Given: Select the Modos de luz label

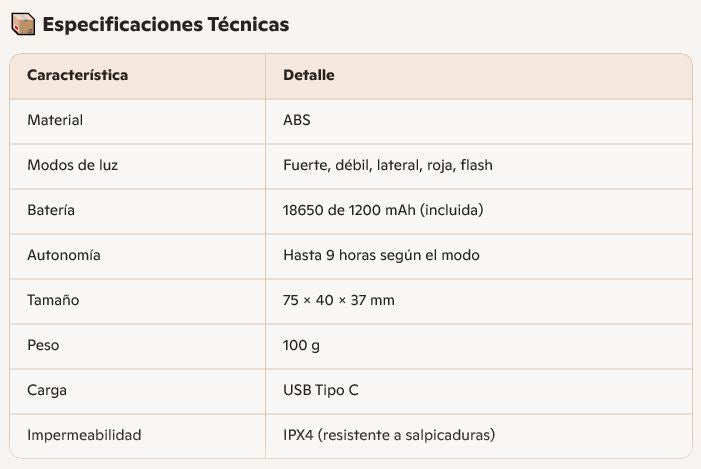Looking at the screenshot, I should click(x=72, y=165).
